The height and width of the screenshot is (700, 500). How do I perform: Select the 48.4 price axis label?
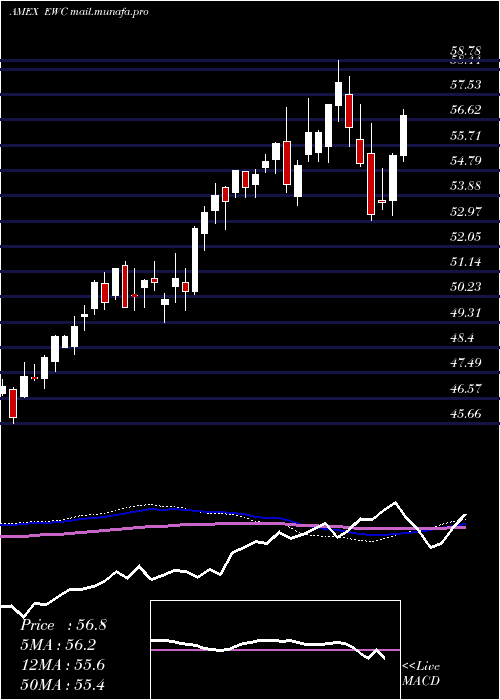click(462, 338)
